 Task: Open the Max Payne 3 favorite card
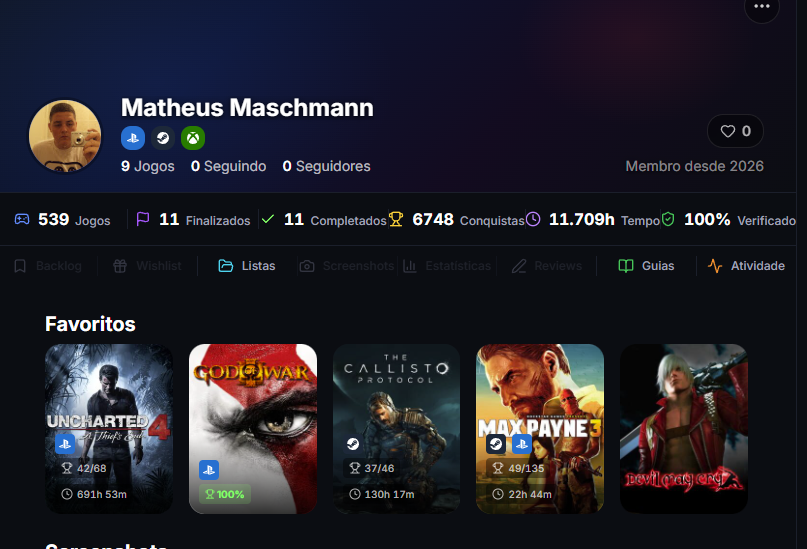tap(540, 429)
